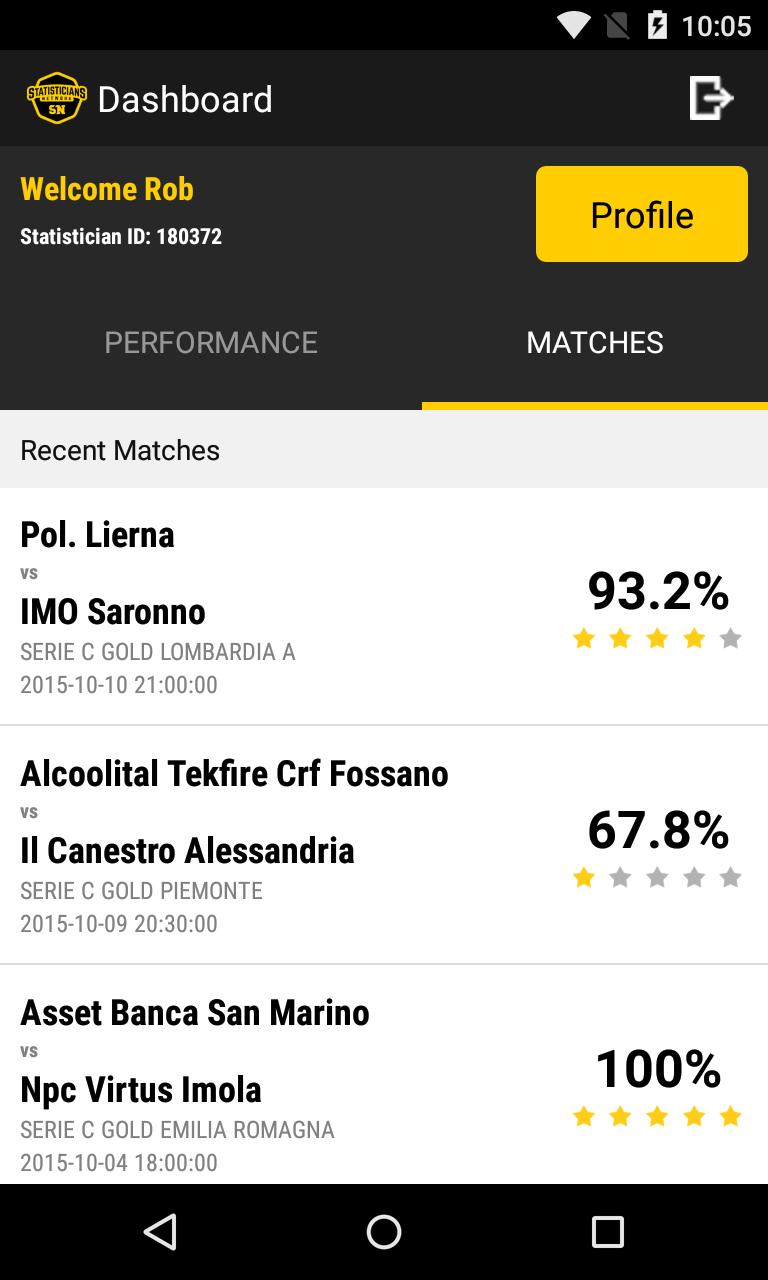Switch to the PERFORMANCE tab
This screenshot has height=1280, width=768.
pyautogui.click(x=211, y=343)
